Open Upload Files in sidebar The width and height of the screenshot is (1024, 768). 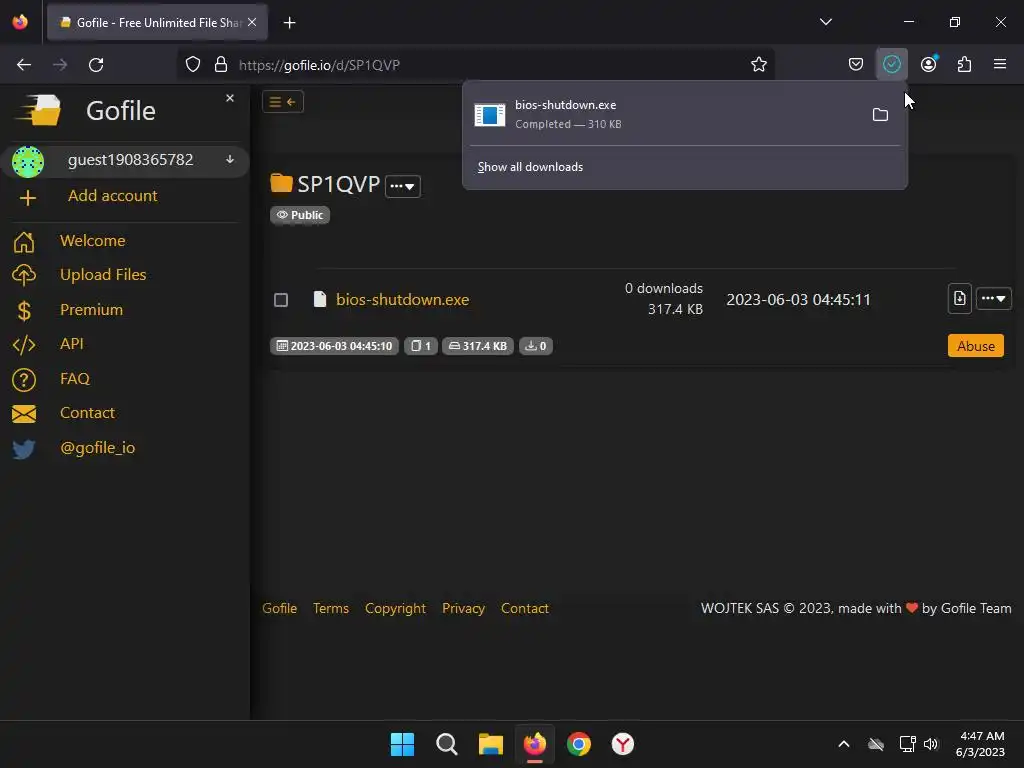click(x=103, y=275)
